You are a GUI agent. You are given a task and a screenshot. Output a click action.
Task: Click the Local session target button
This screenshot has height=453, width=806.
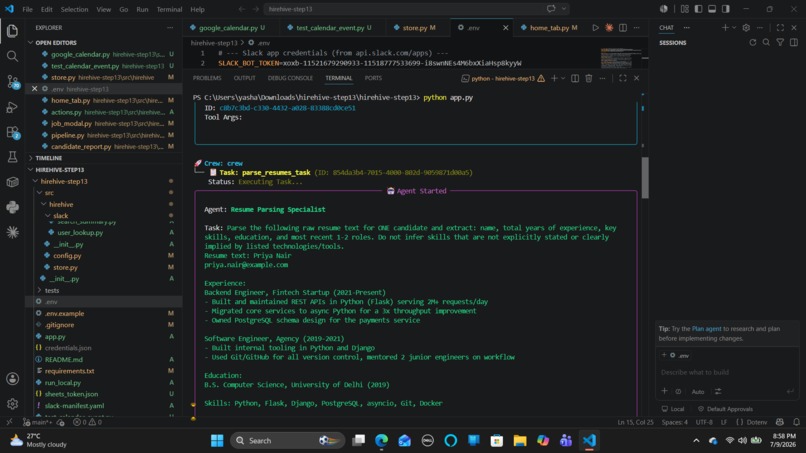point(673,409)
